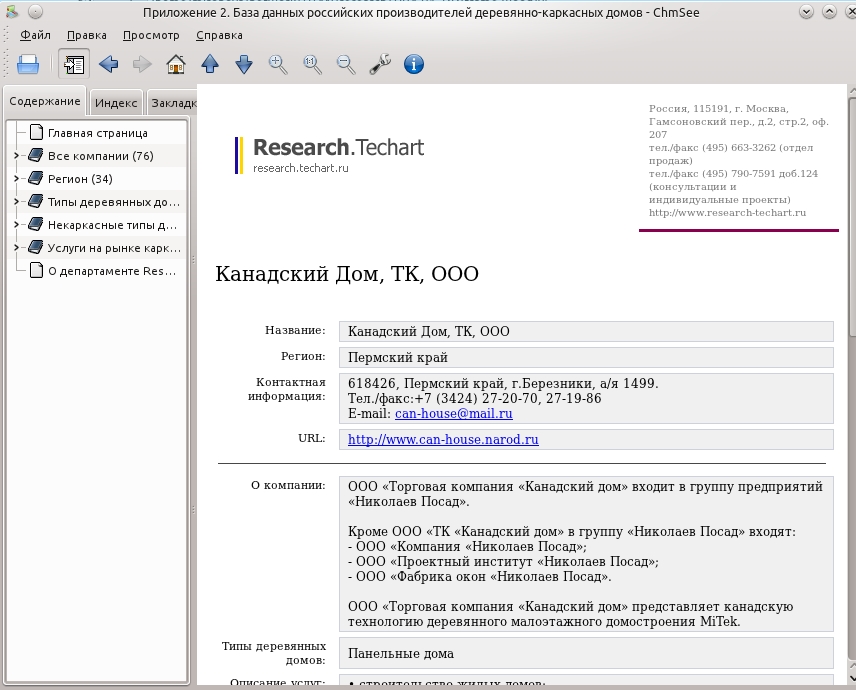Open the can-house@mail.ru email link
Viewport: 856px width, 690px height.
pyautogui.click(x=454, y=414)
